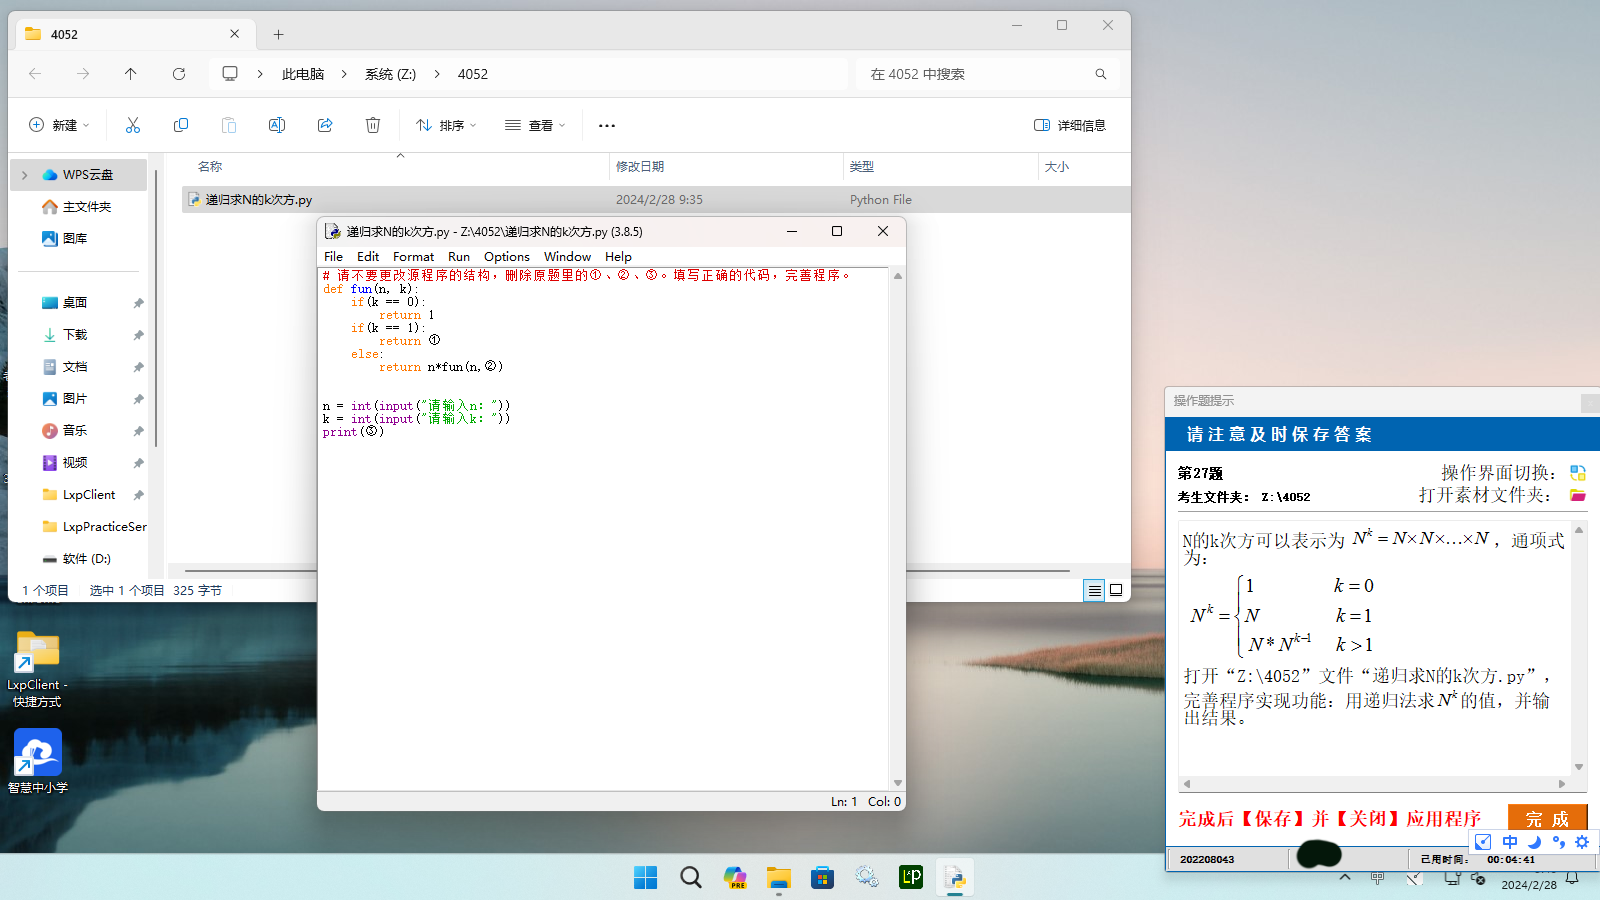Viewport: 1600px width, 900px height.
Task: Open the Format menu in IDLE
Action: click(413, 257)
